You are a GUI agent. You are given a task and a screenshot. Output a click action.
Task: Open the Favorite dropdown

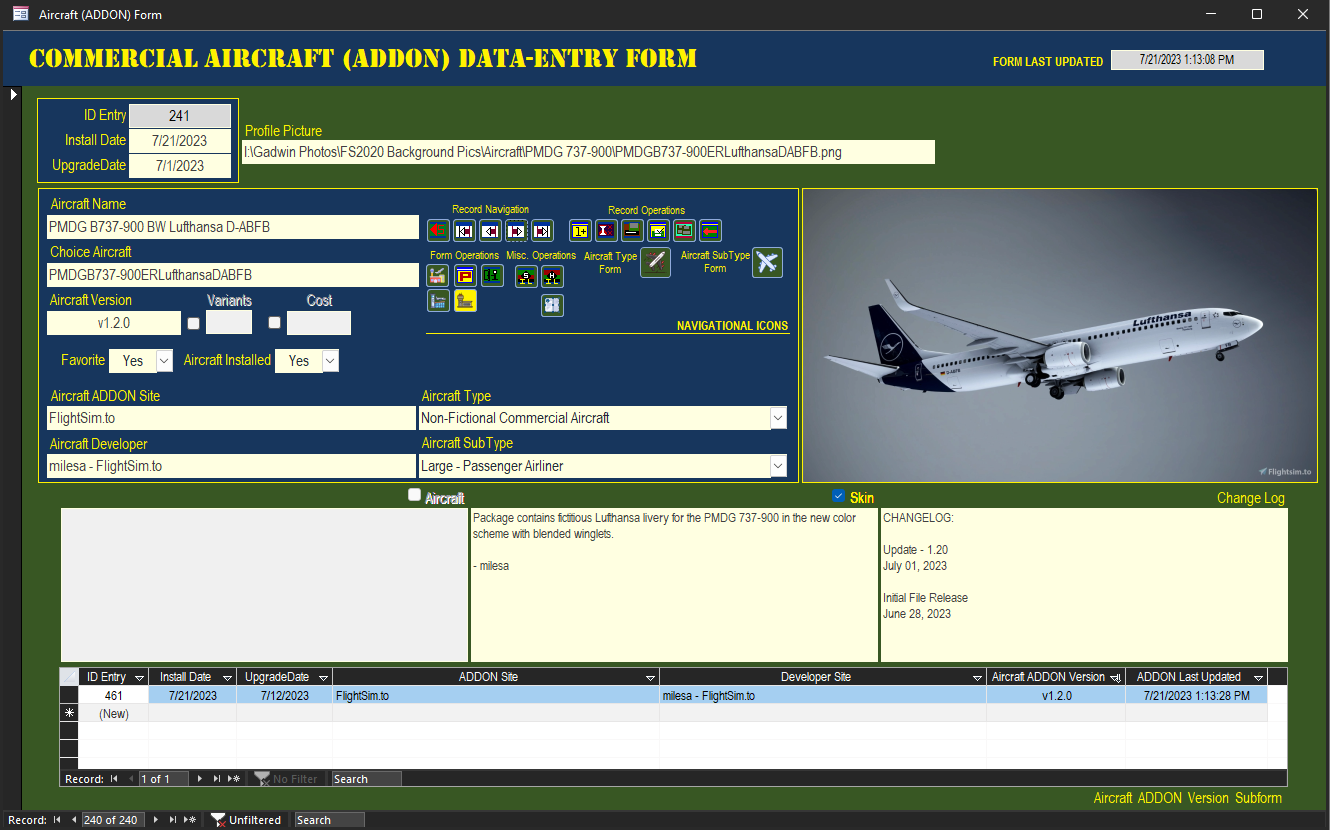pos(165,361)
